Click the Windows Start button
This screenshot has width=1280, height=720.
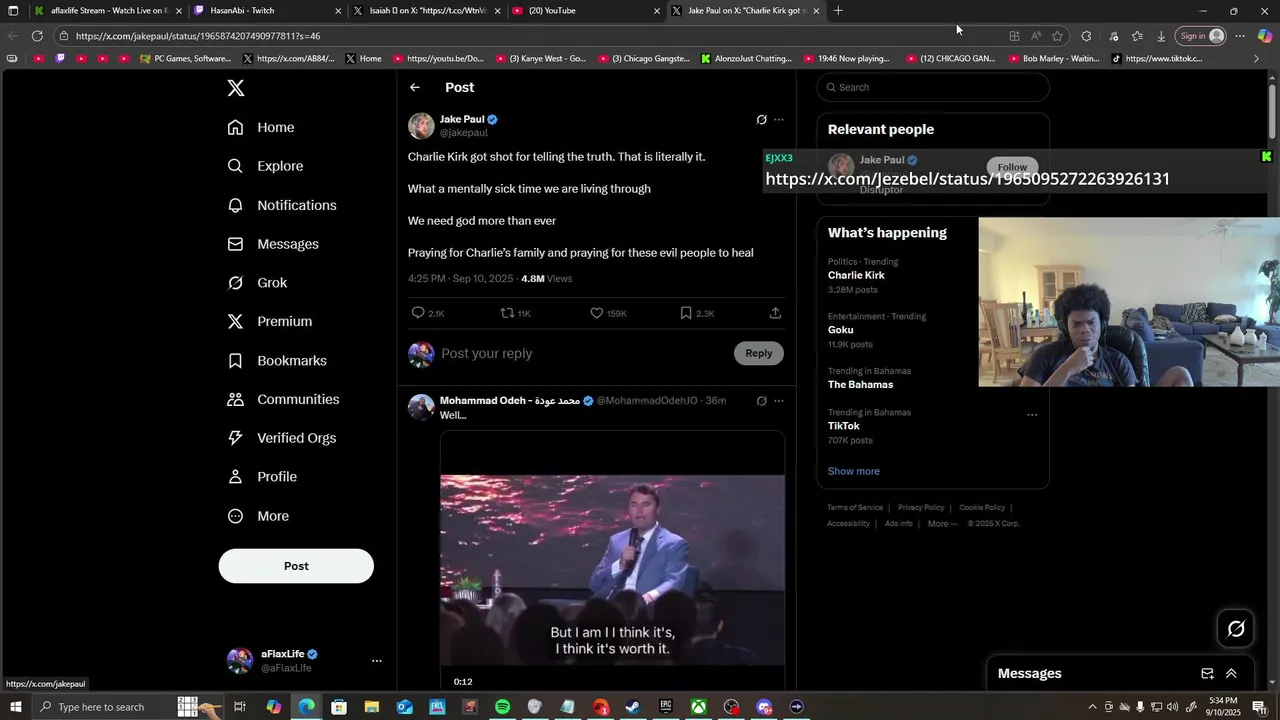tap(15, 707)
